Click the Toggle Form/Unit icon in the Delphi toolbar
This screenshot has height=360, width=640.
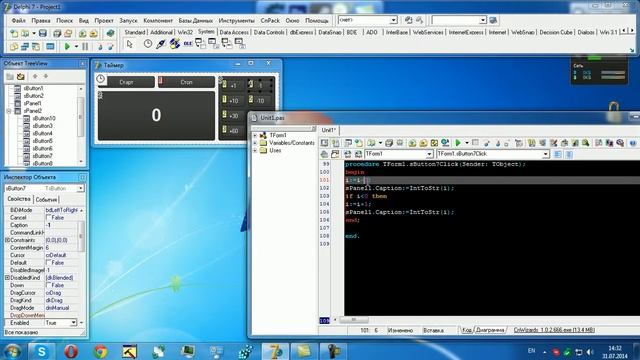pos(36,47)
